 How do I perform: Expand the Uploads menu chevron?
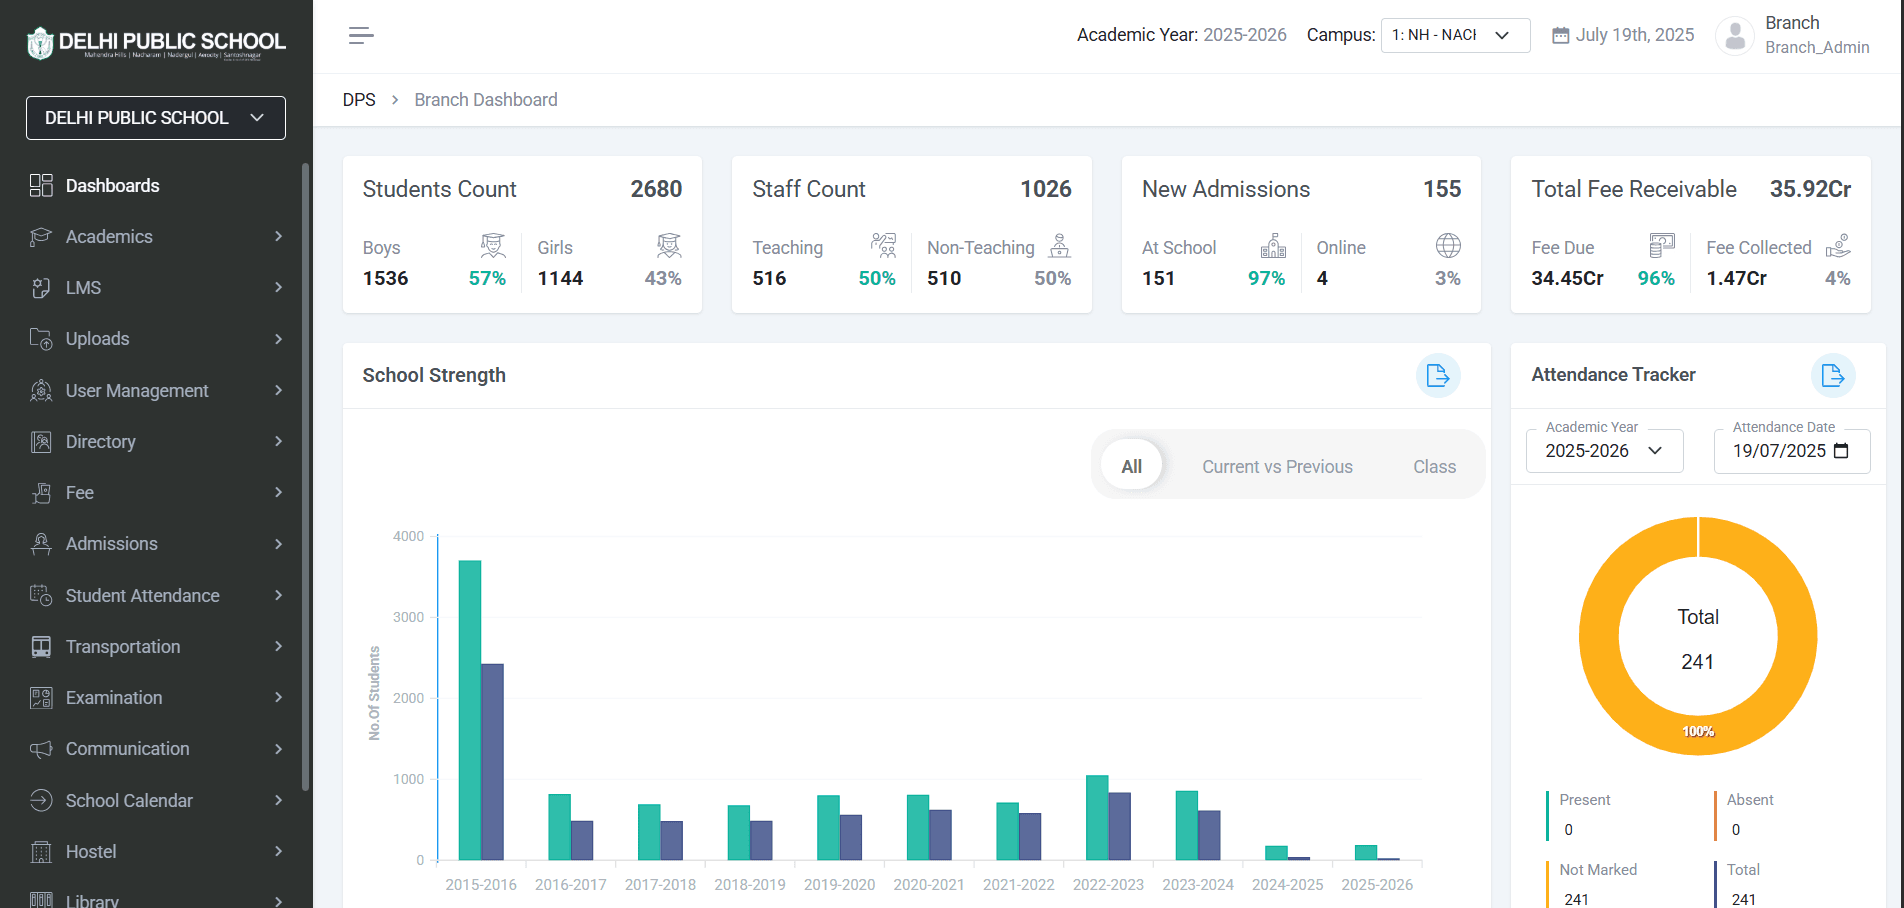coord(279,339)
